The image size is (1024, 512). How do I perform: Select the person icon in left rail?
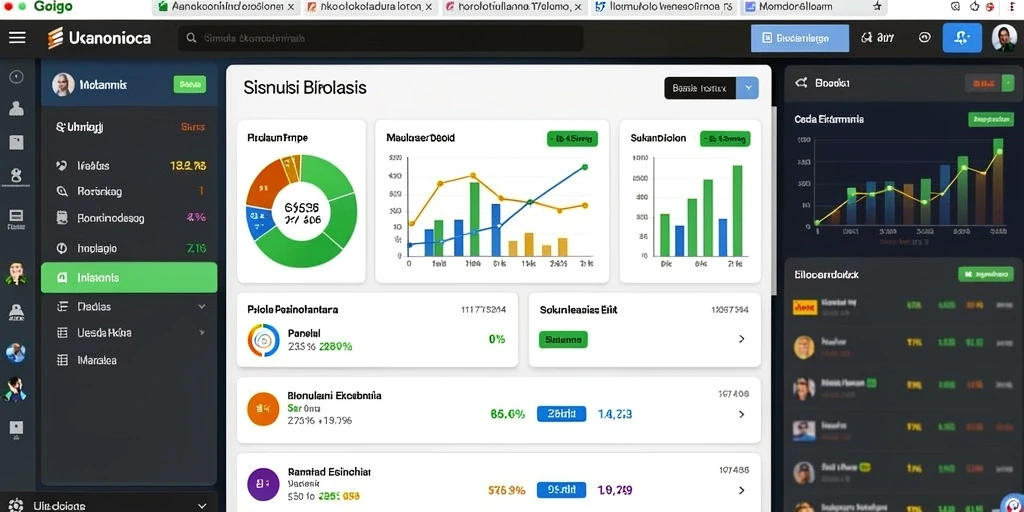(x=16, y=108)
